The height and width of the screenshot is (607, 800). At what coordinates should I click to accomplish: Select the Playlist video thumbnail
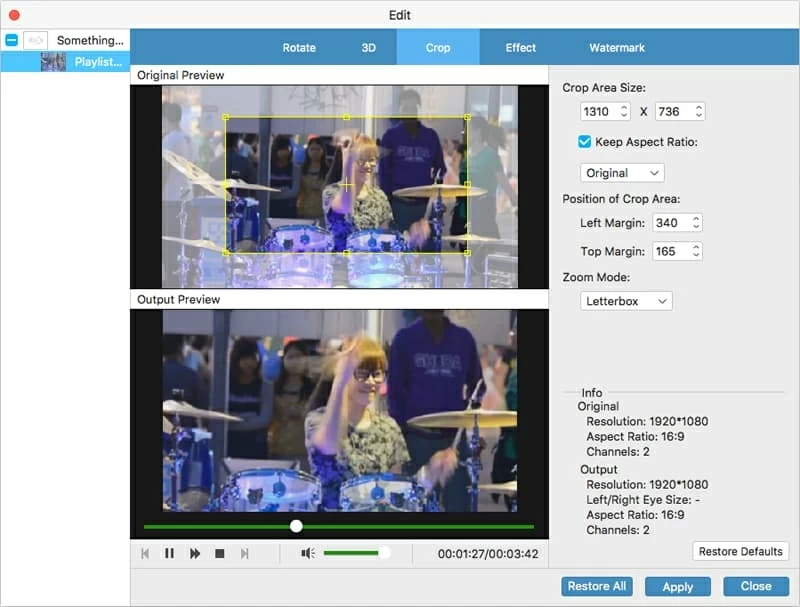click(x=53, y=62)
